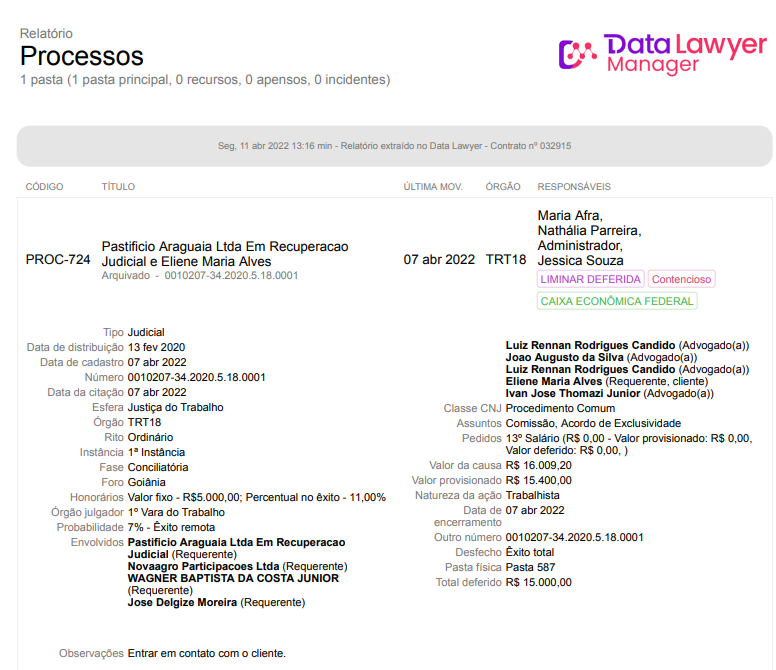Click the ÓRGÃO column header
This screenshot has width=776, height=670.
503,187
